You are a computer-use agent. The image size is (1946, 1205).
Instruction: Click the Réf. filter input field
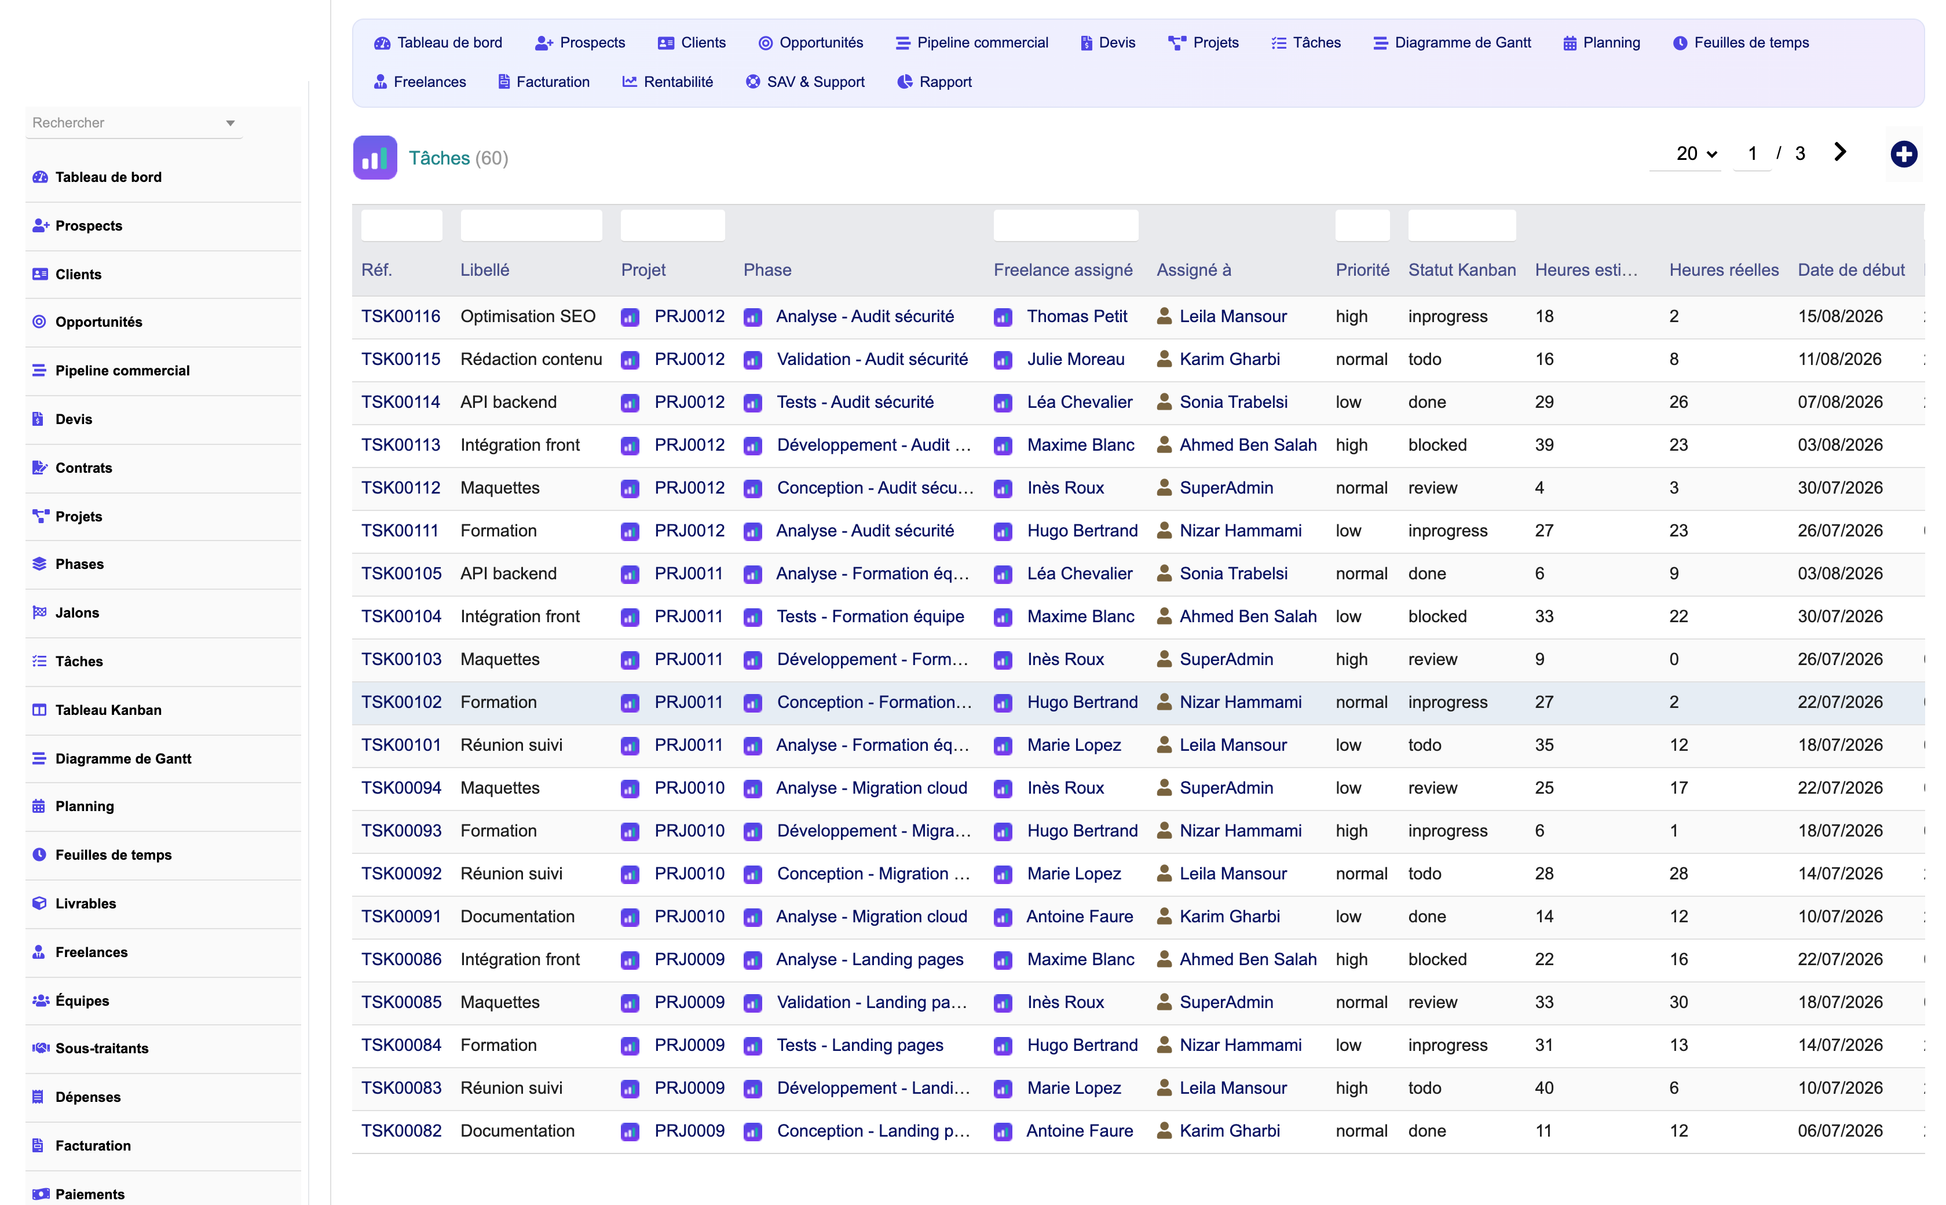point(402,225)
